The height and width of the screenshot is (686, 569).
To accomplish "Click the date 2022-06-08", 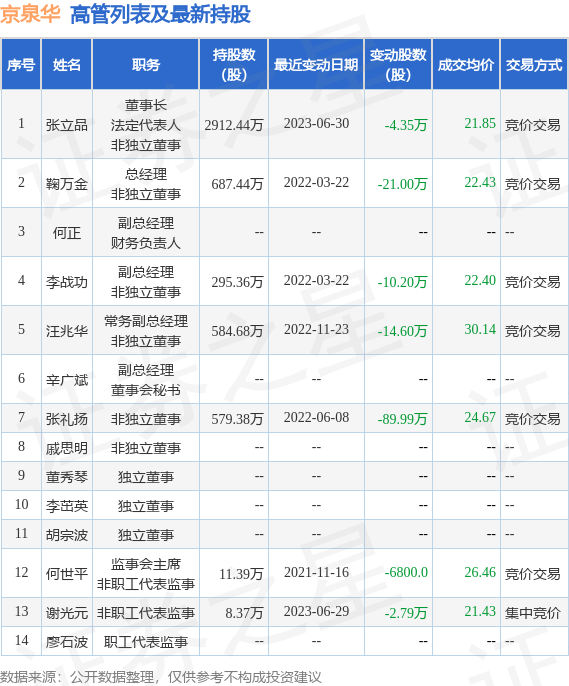I will [316, 417].
